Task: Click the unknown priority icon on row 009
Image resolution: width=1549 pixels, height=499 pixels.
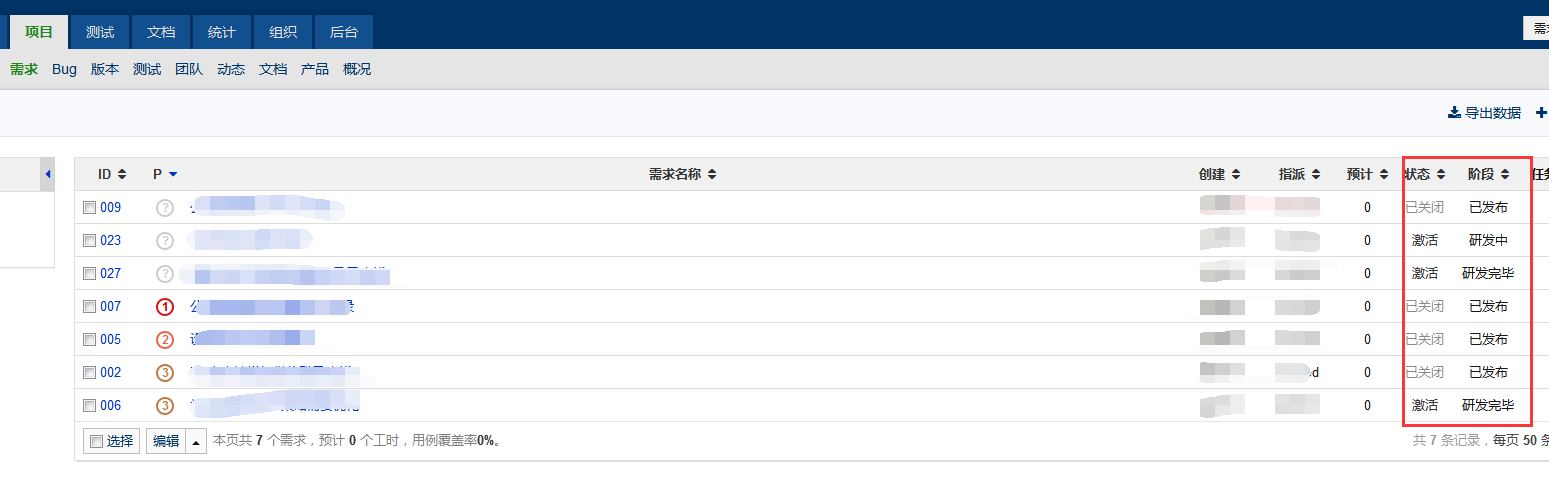Action: 165,207
